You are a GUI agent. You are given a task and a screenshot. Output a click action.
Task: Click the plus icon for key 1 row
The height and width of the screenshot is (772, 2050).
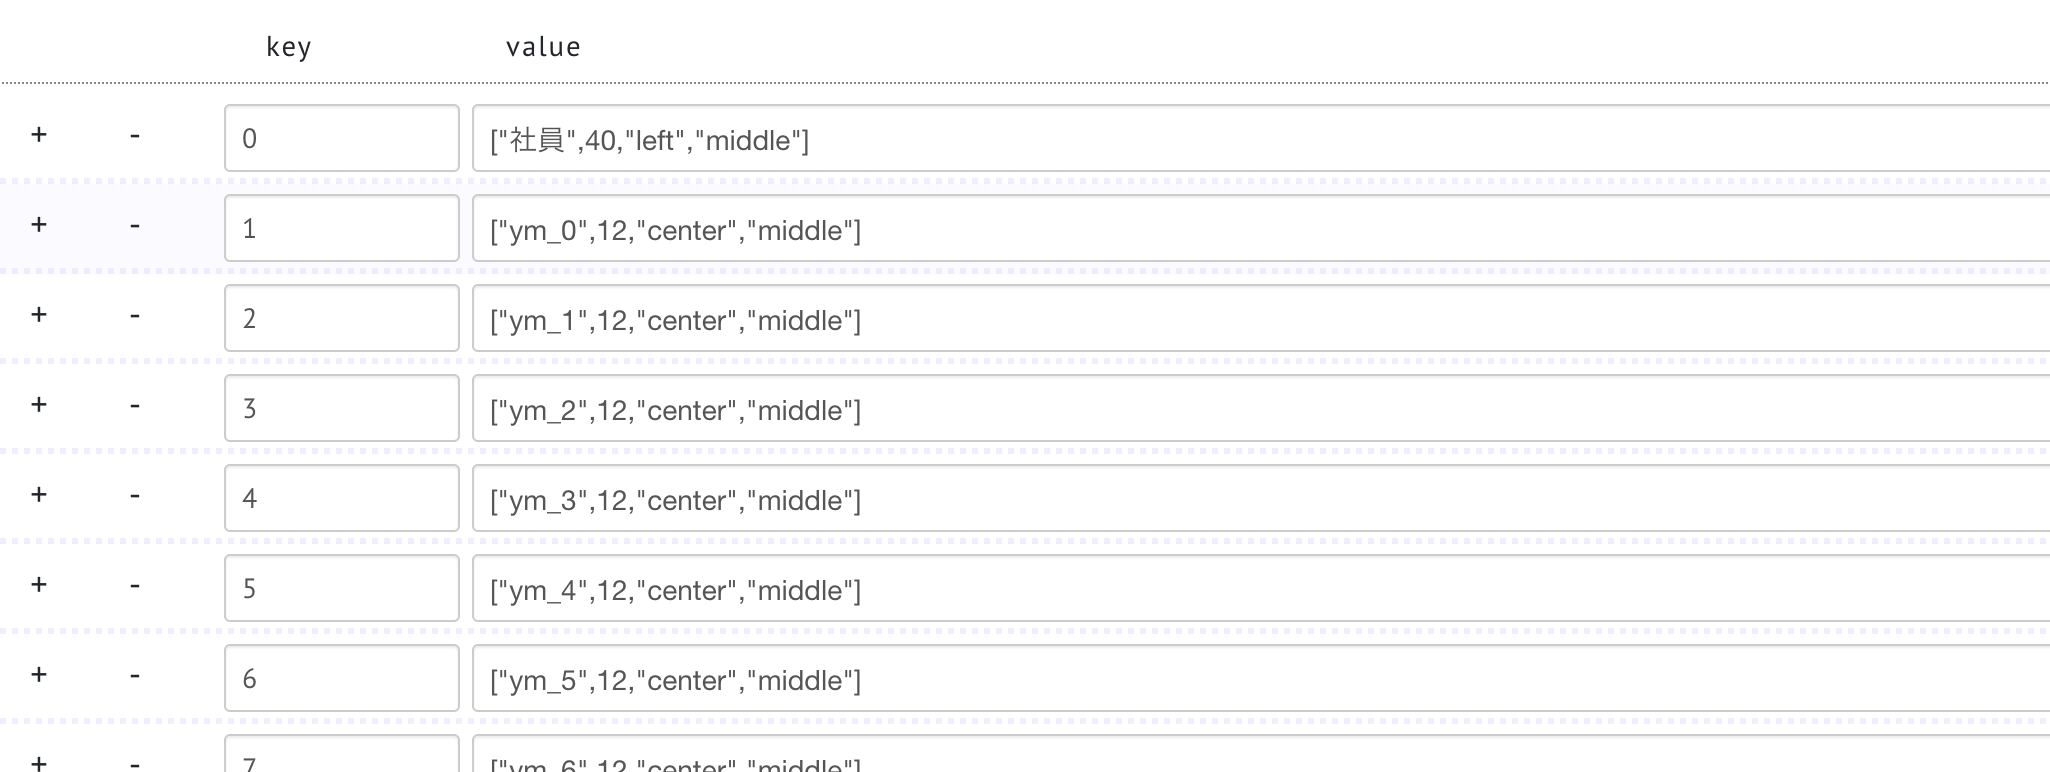[39, 225]
